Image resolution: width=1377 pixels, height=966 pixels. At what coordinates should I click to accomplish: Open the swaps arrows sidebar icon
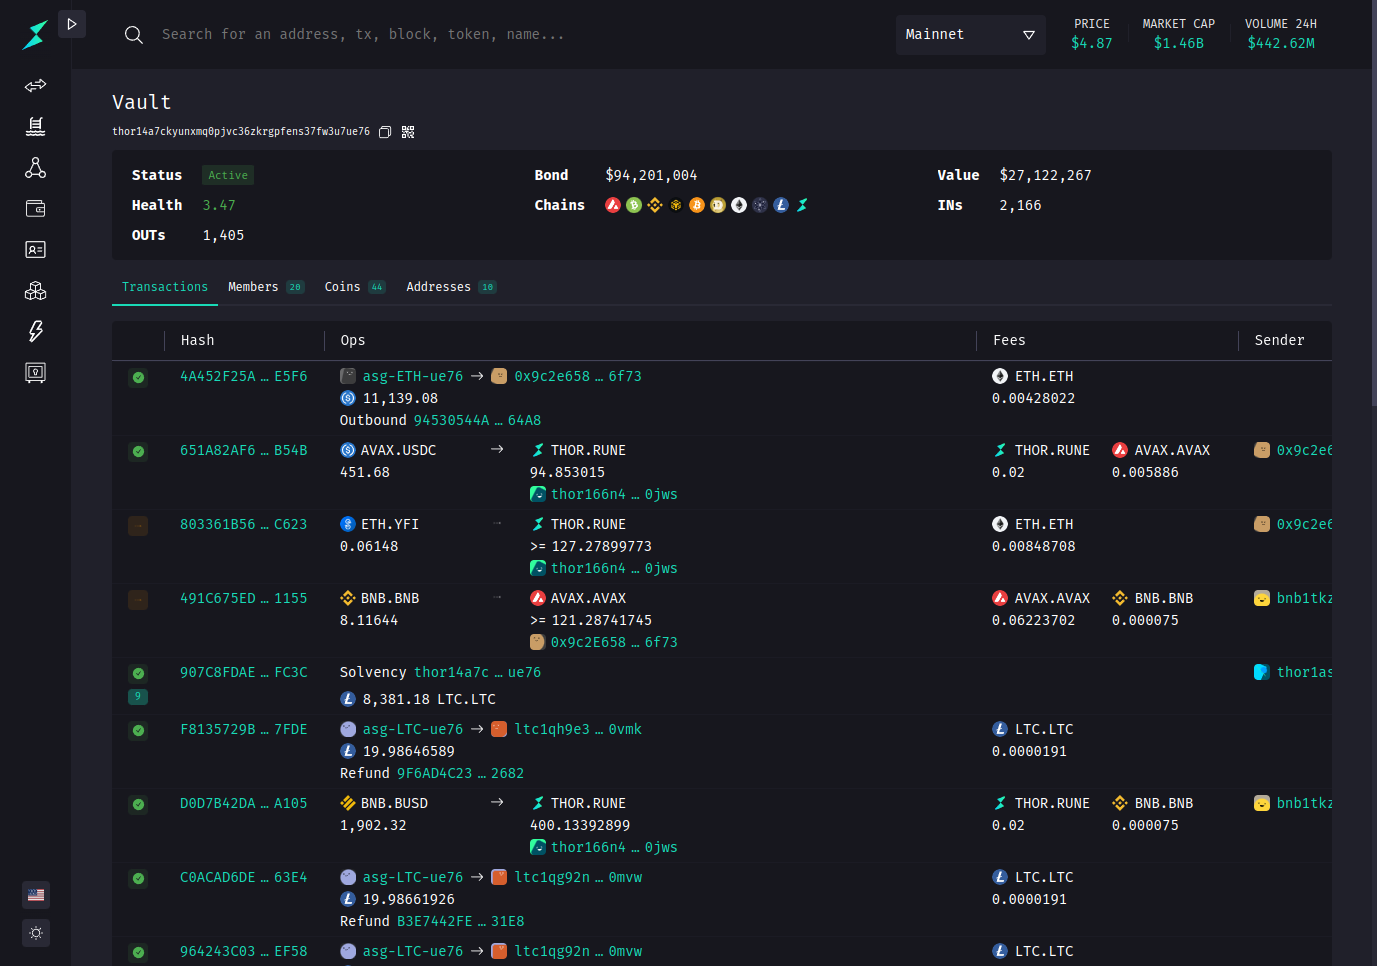coord(35,85)
